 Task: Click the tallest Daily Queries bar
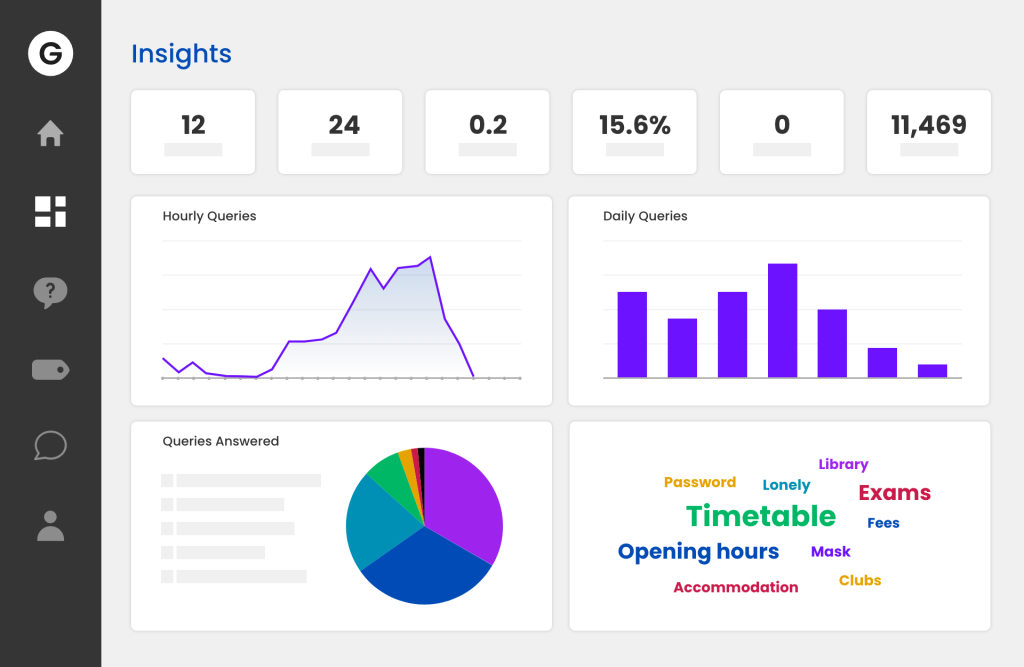(782, 320)
